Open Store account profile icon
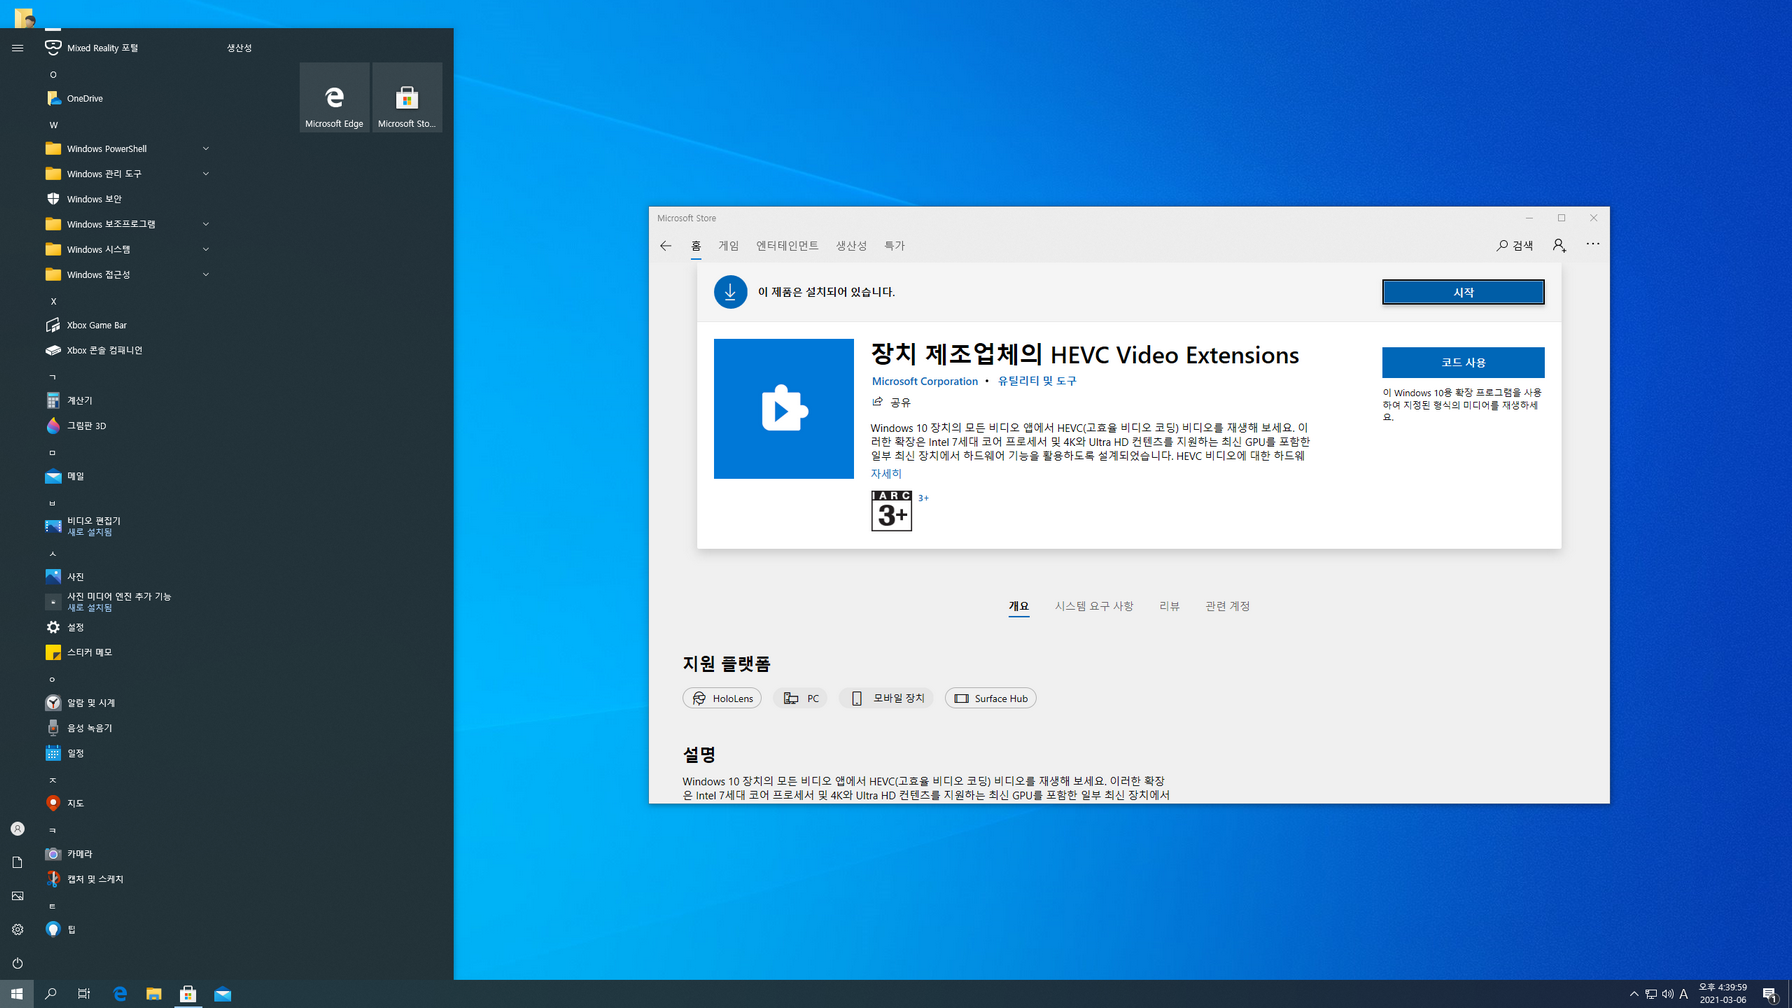The height and width of the screenshot is (1008, 1792). pyautogui.click(x=1559, y=246)
